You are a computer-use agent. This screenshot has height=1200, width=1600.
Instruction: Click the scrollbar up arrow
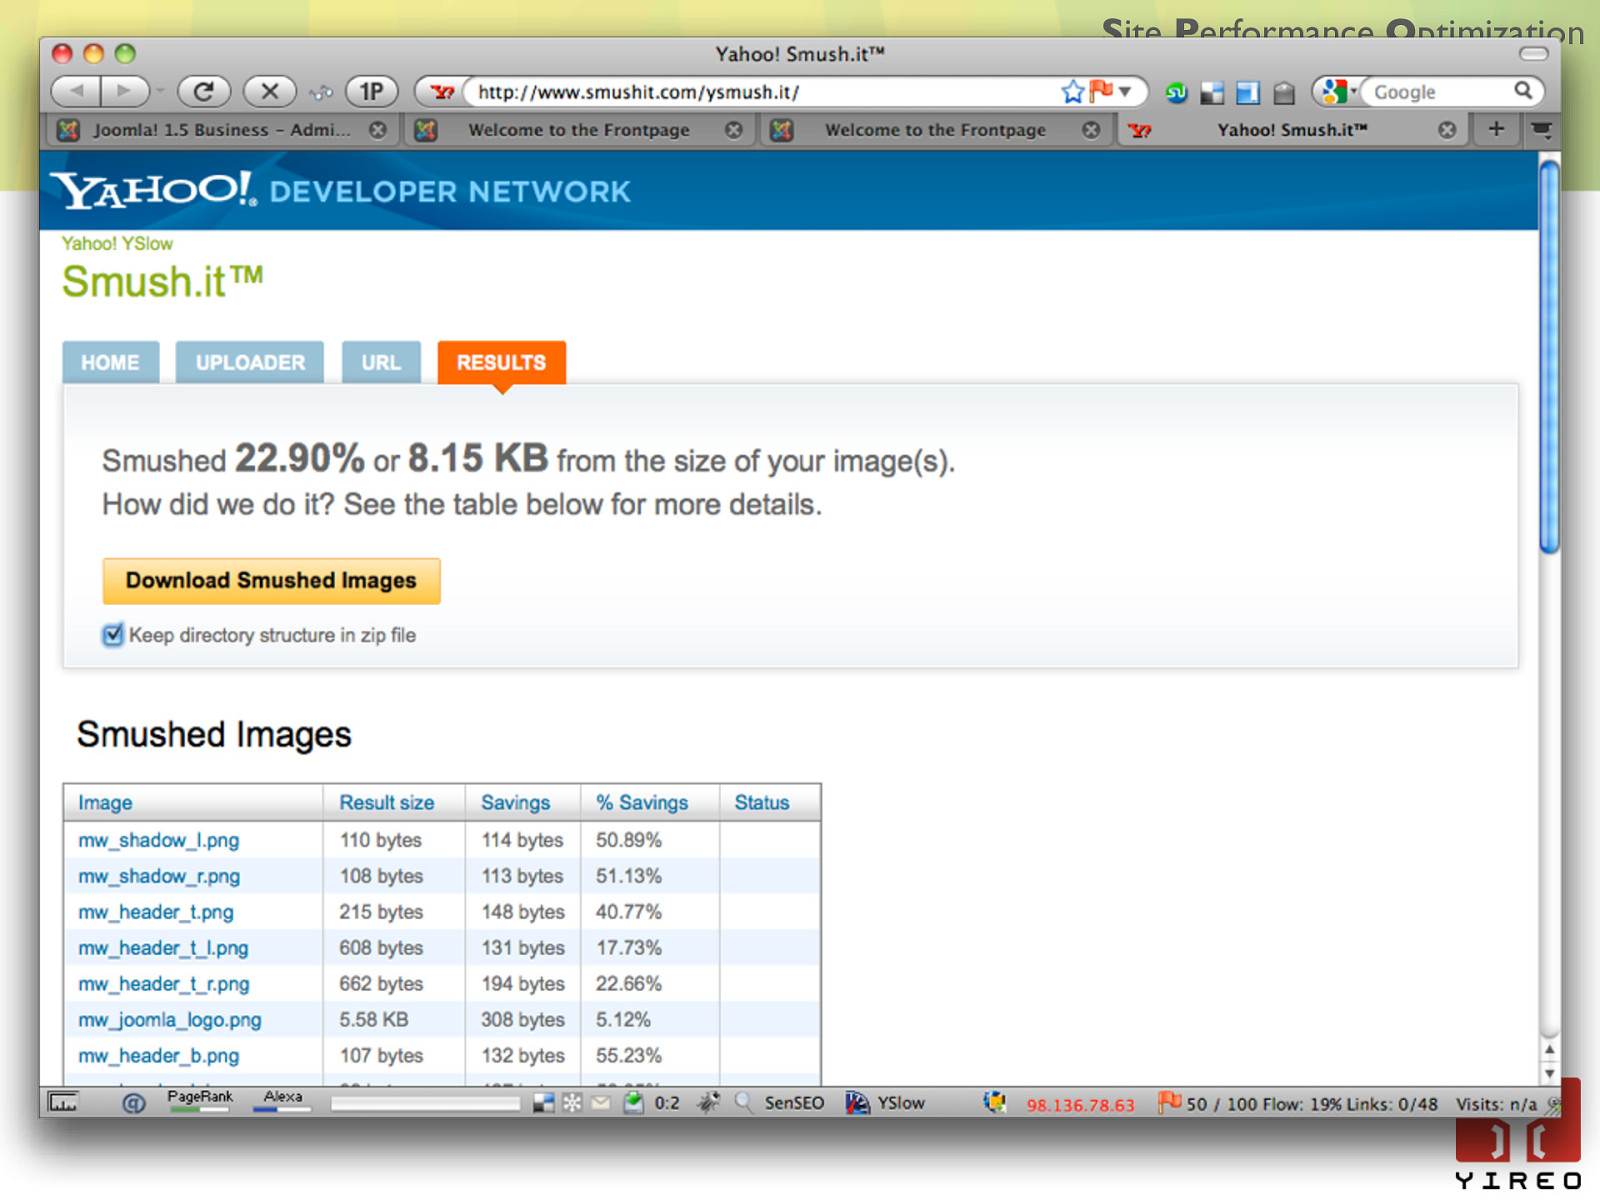1549,1050
